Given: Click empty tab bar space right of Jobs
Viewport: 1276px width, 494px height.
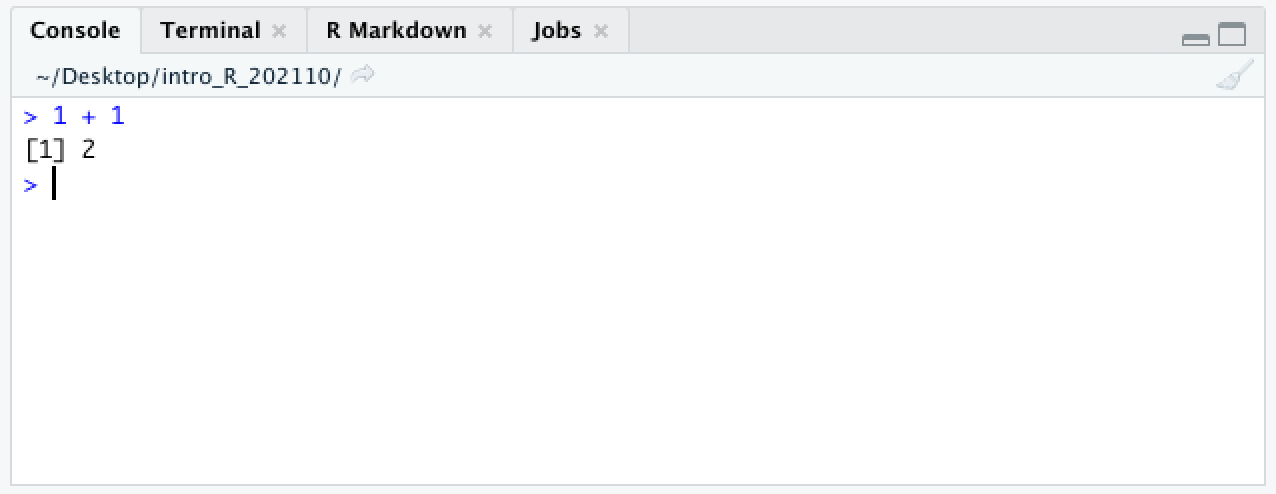Looking at the screenshot, I should [900, 30].
